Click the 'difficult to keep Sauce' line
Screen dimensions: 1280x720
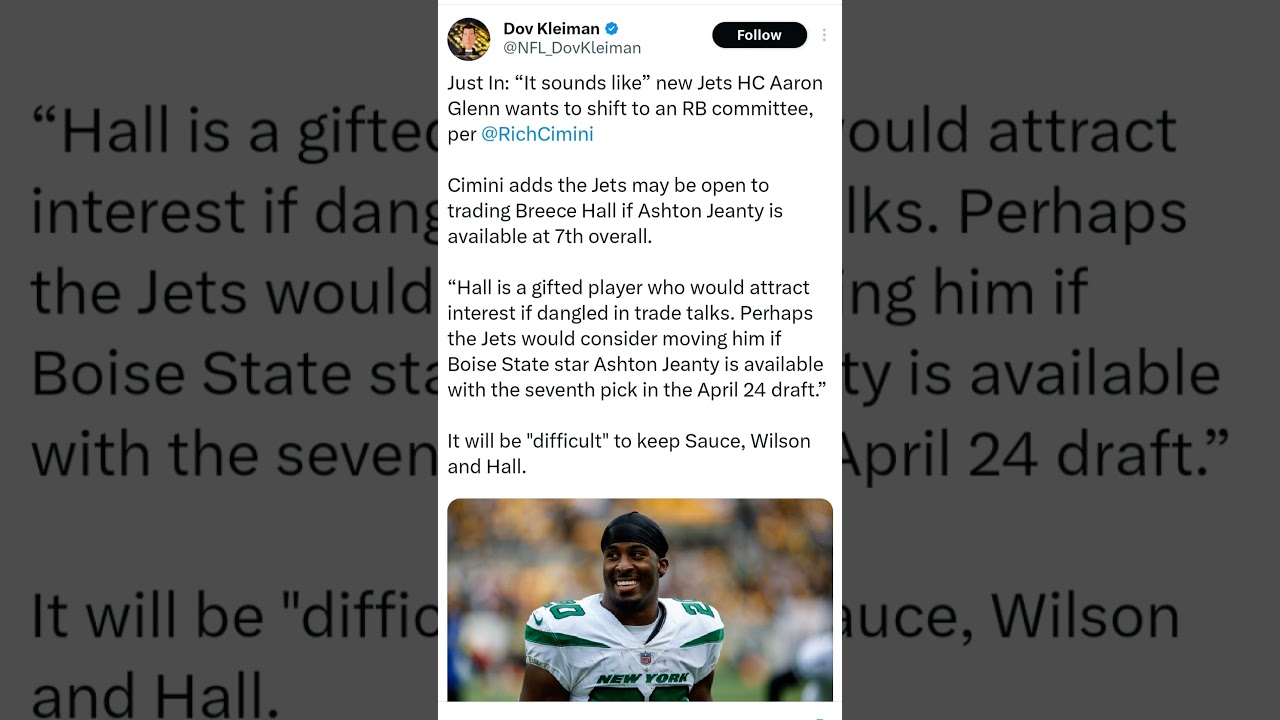click(x=629, y=454)
